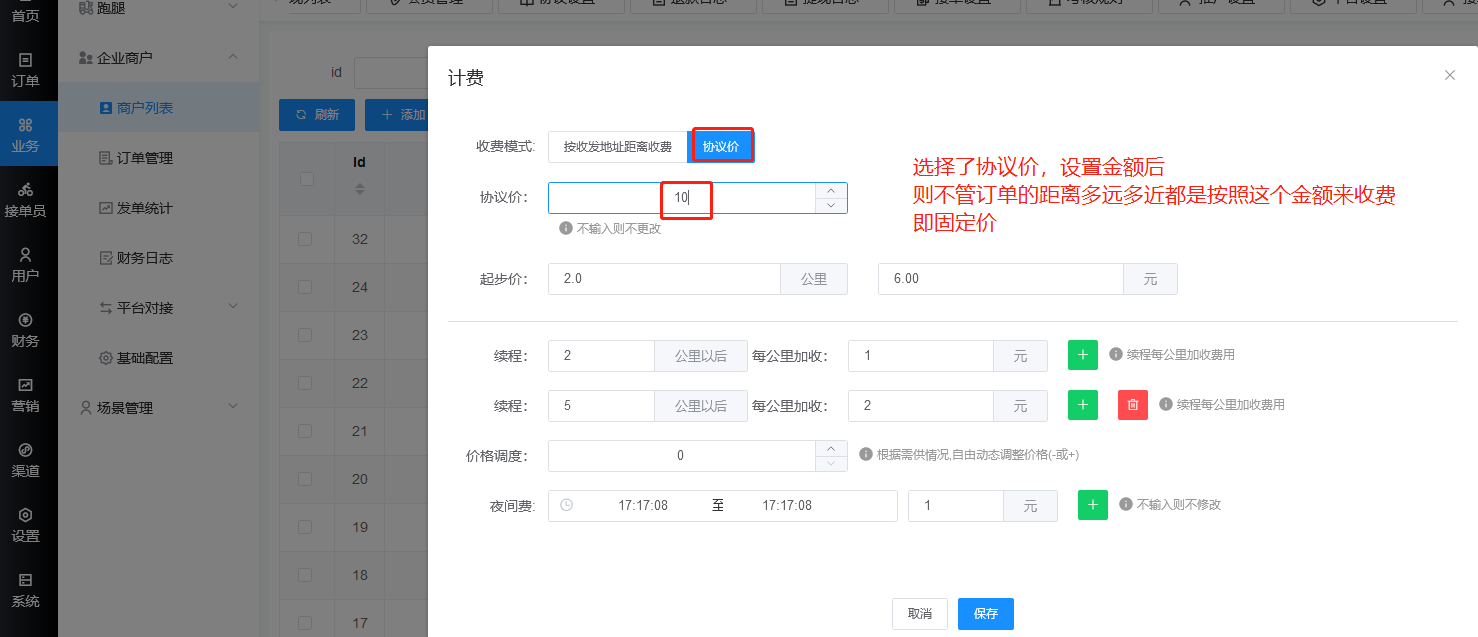The width and height of the screenshot is (1478, 637).
Task: Click green plus button in second 续程 row
Action: (x=1083, y=405)
